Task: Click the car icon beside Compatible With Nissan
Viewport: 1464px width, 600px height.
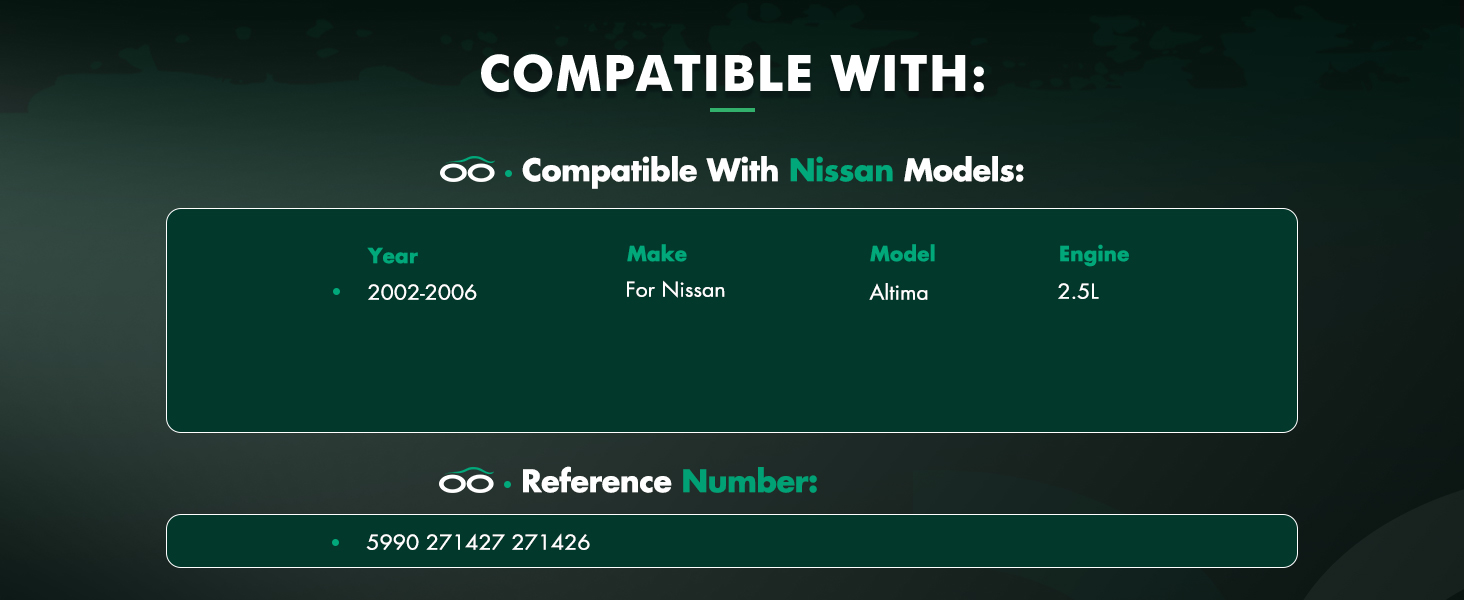Action: (467, 170)
